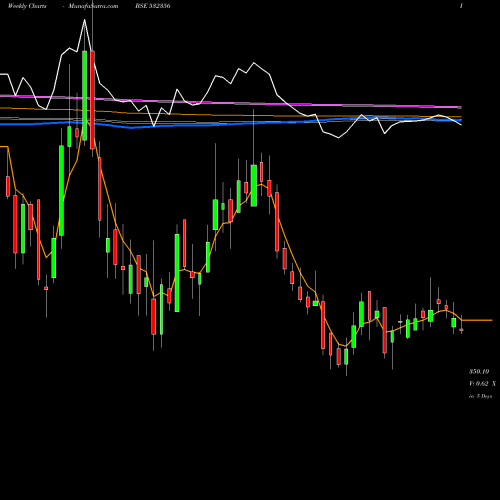
Task: Click the "V: 0.62 X" volume text
Action: (x=482, y=384)
